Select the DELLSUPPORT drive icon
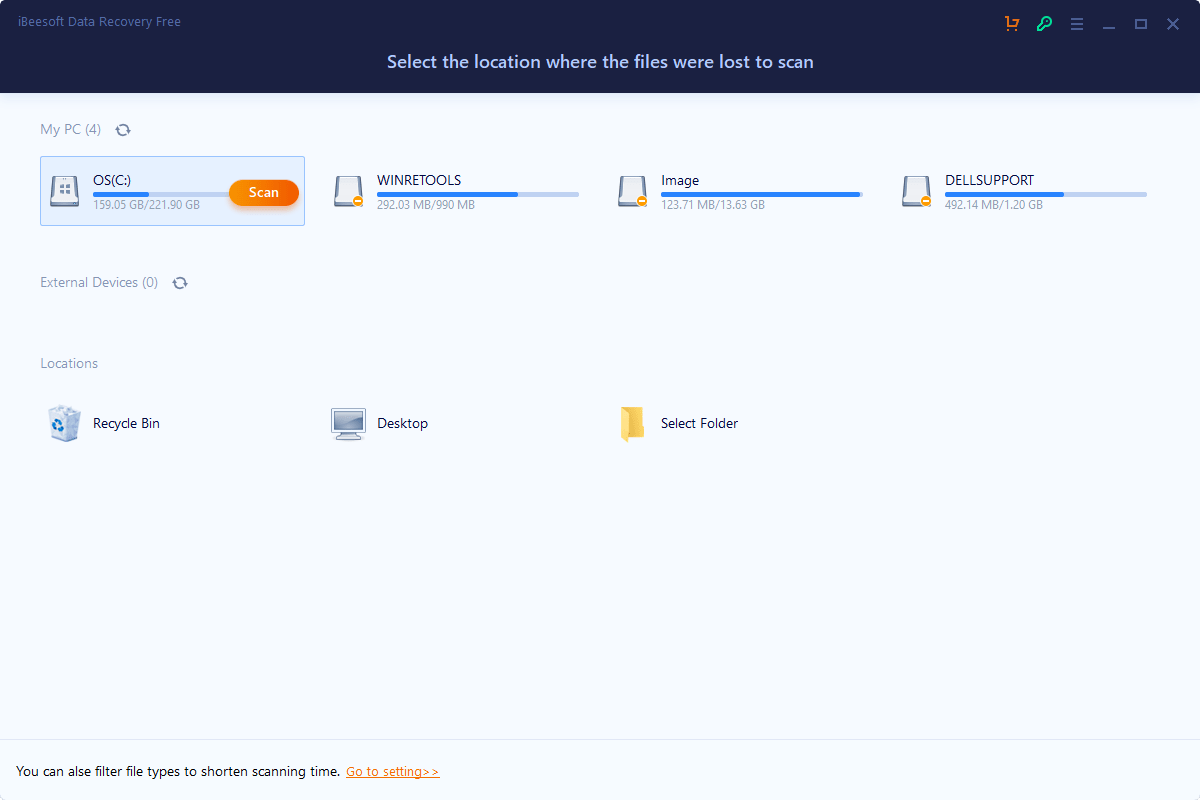Screen dimensions: 1200x800 [x=917, y=191]
